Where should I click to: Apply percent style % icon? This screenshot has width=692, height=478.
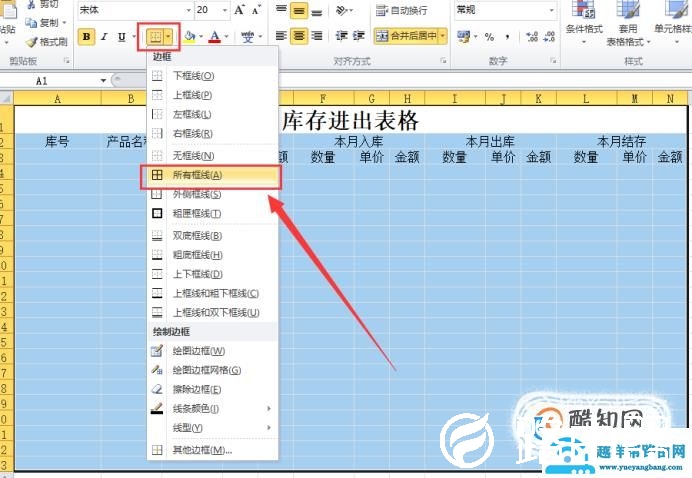coord(489,37)
